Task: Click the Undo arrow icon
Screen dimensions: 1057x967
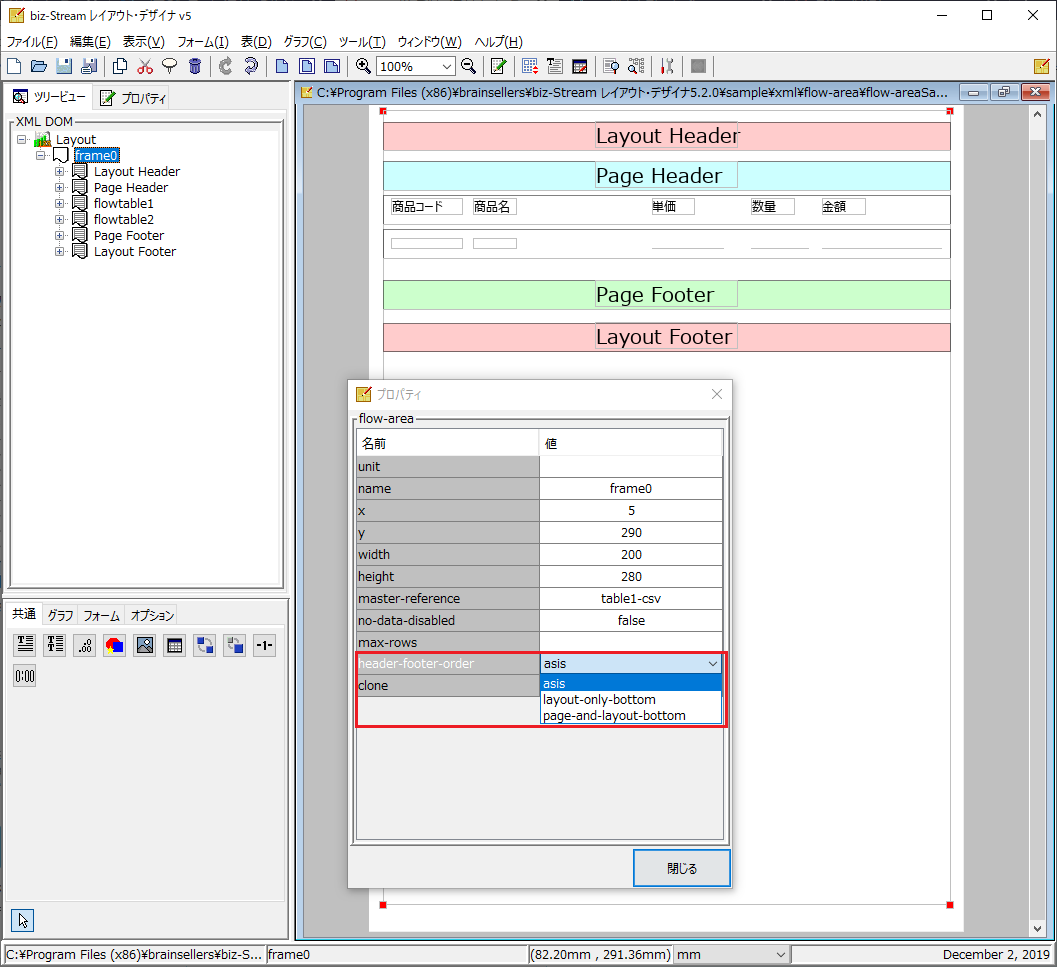Action: (226, 66)
